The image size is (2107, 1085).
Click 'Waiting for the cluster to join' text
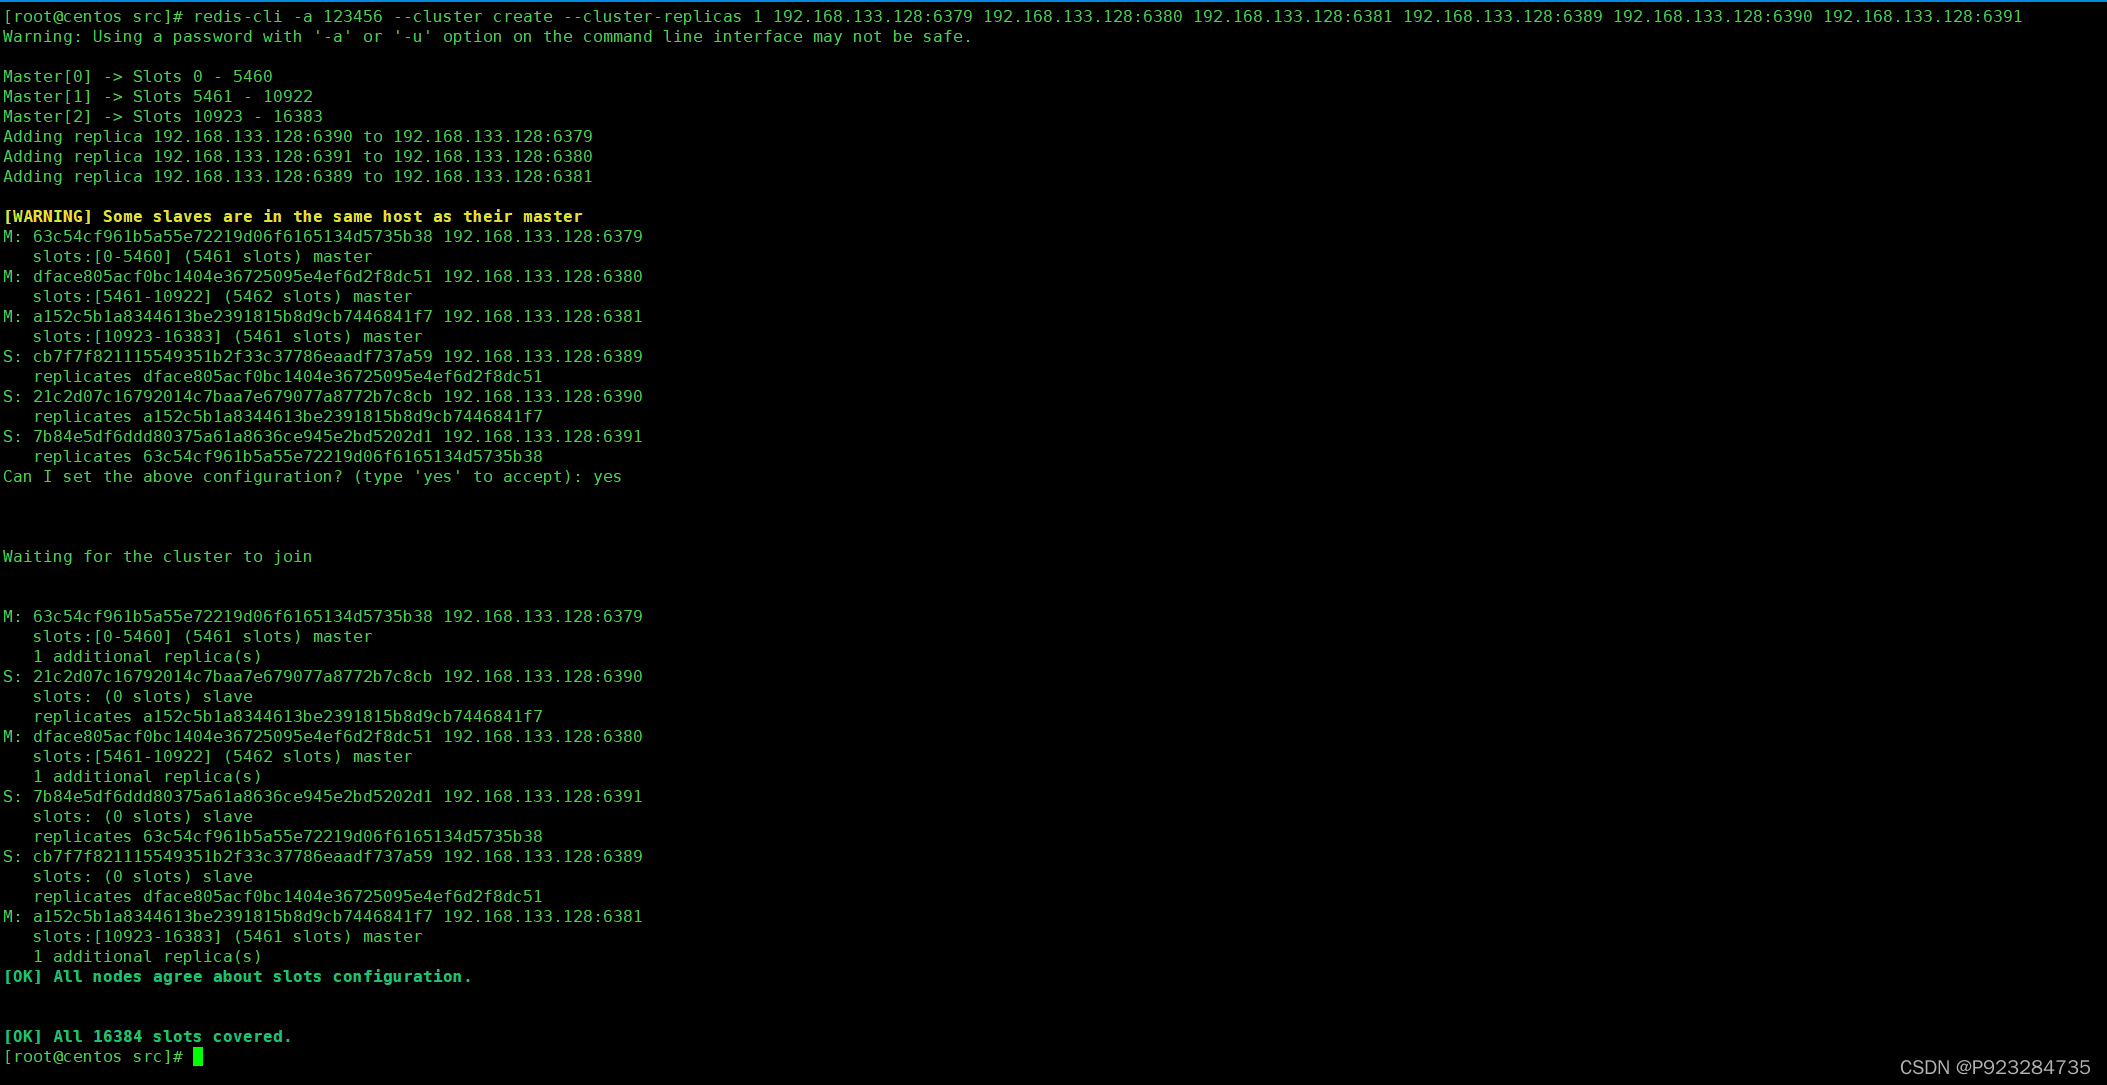coord(157,557)
